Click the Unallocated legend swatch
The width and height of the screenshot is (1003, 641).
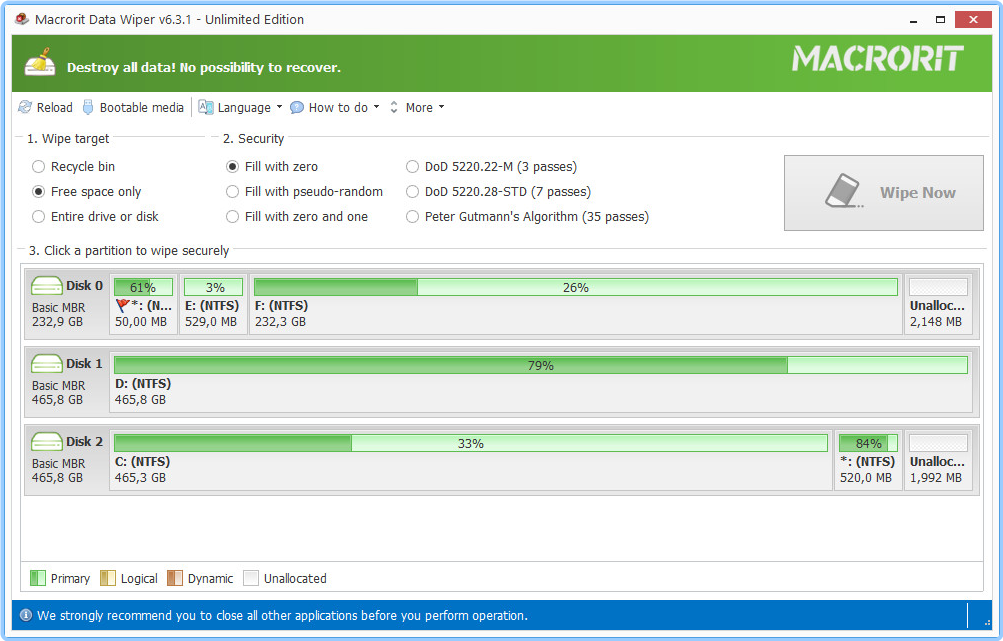[251, 578]
